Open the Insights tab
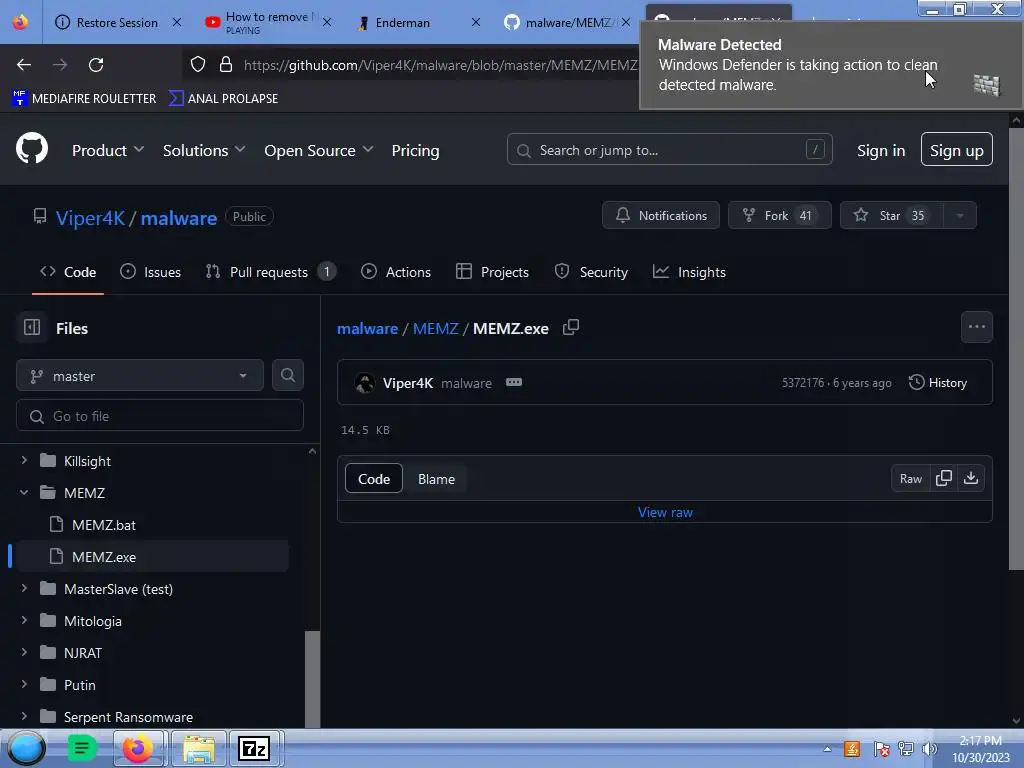1024x768 pixels. [690, 272]
